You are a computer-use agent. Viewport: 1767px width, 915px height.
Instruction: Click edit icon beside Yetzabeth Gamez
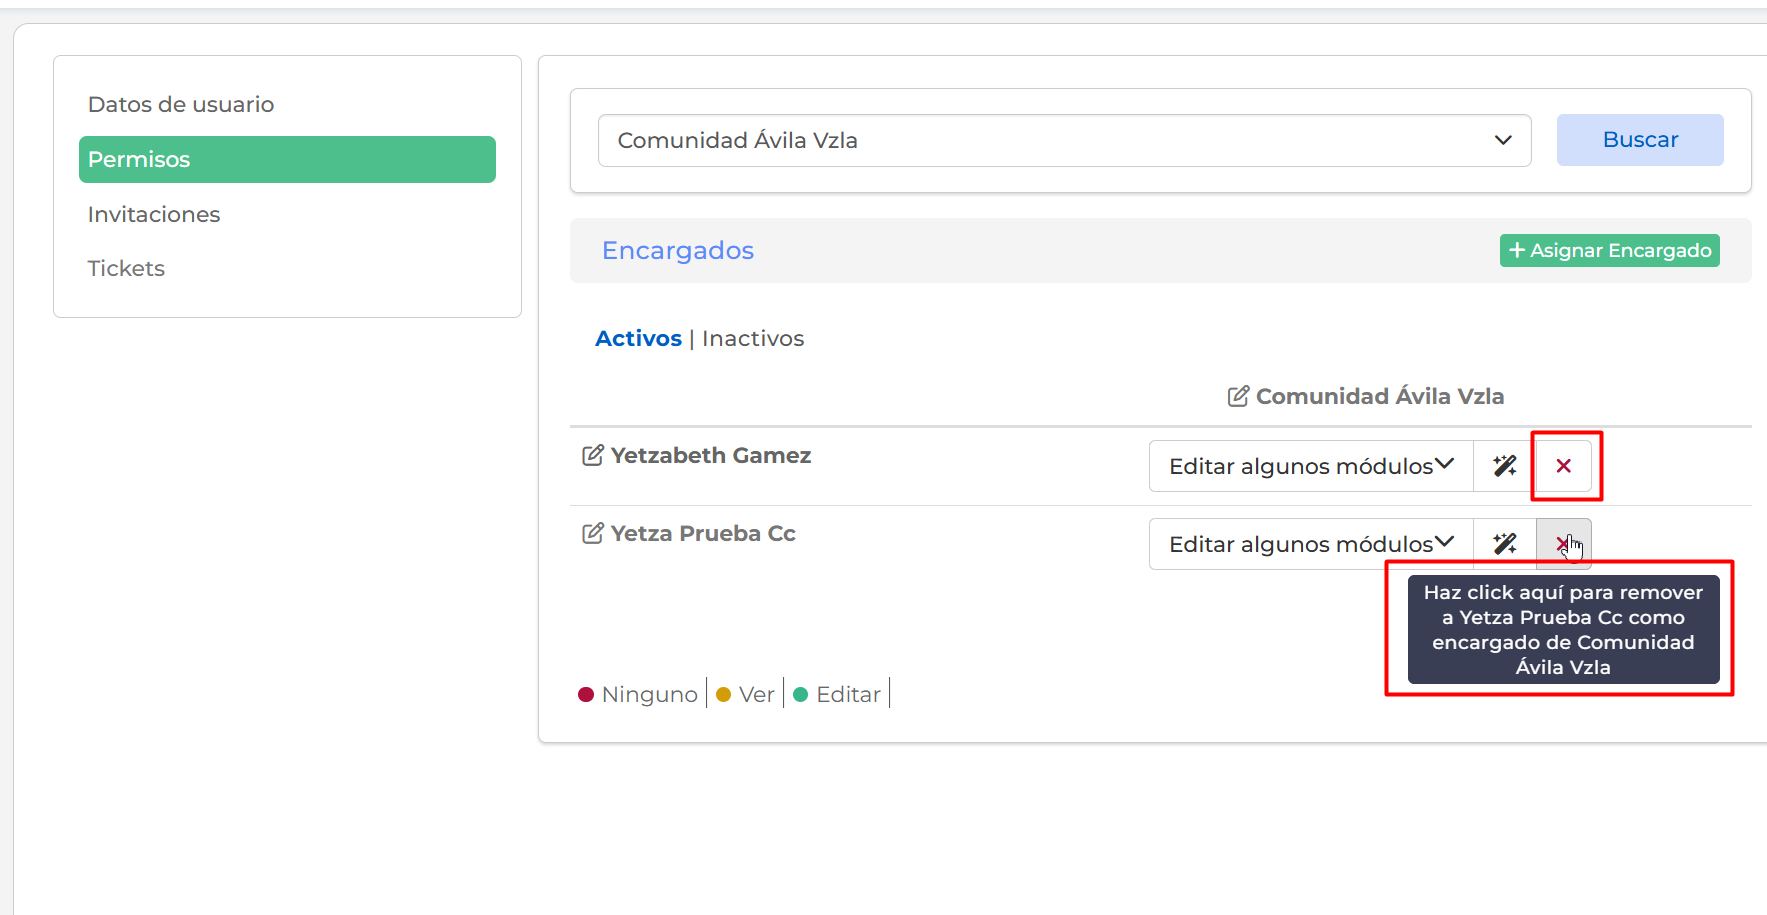(x=593, y=456)
